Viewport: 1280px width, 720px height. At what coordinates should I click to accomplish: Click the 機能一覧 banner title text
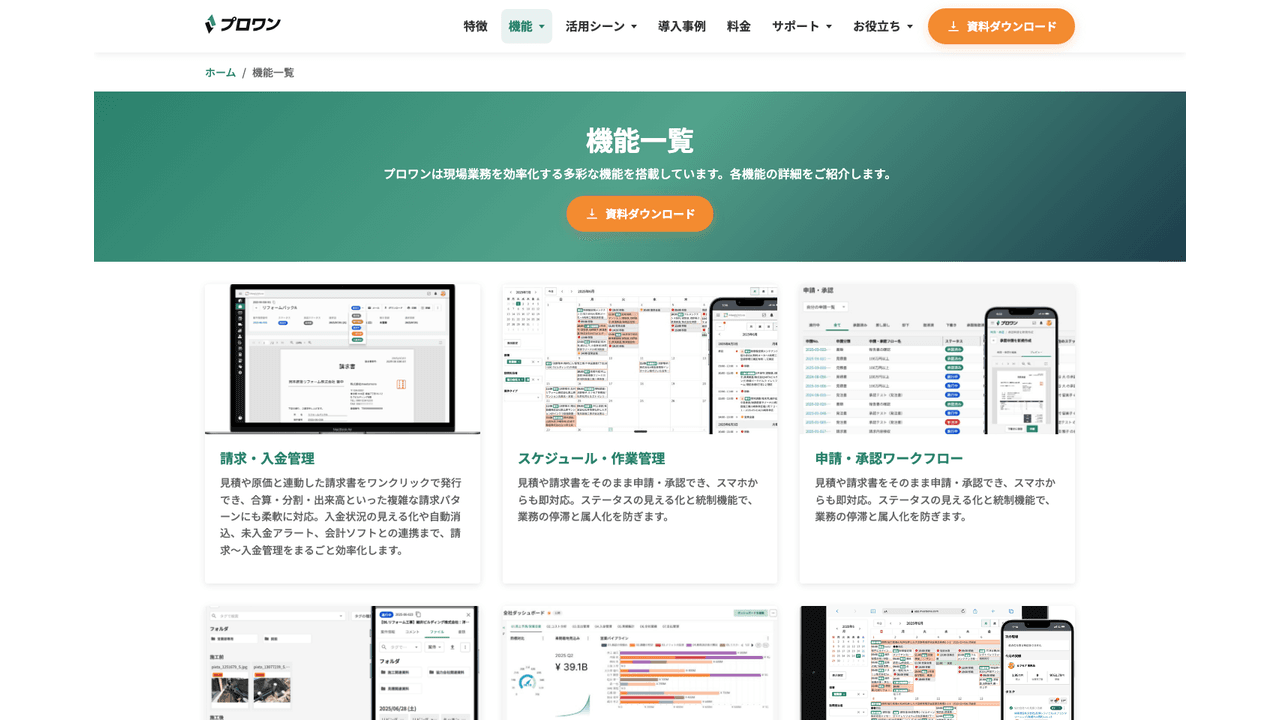click(640, 141)
